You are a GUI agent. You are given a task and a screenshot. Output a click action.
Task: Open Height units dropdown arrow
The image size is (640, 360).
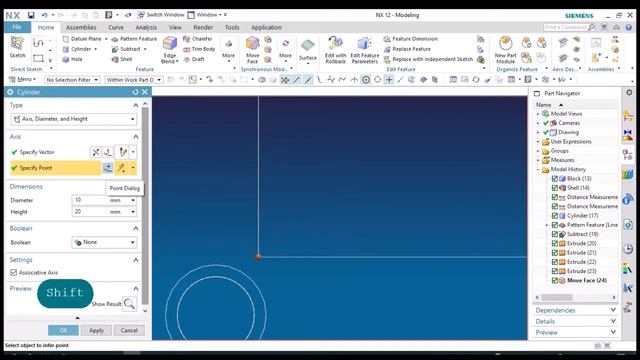tap(133, 212)
